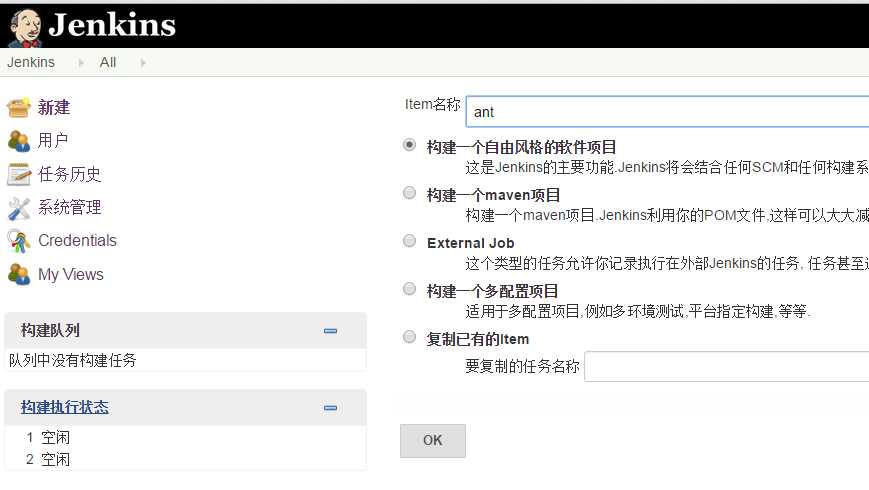The height and width of the screenshot is (490, 869).
Task: Click the 复制已有的Item label
Action: click(x=478, y=339)
